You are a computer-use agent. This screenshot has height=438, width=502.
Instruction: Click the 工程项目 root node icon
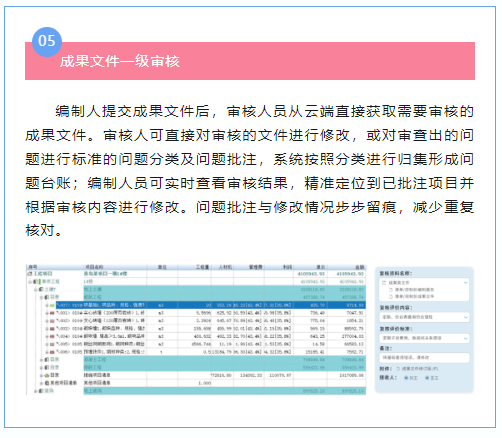click(x=30, y=274)
